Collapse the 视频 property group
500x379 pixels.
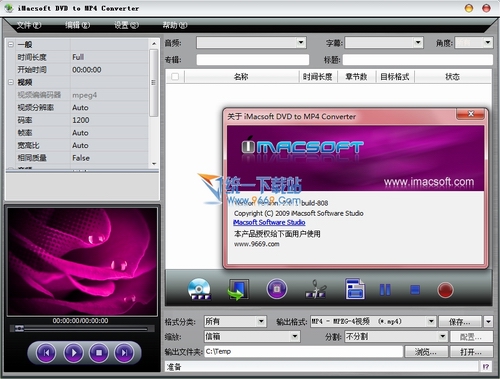[x=11, y=82]
